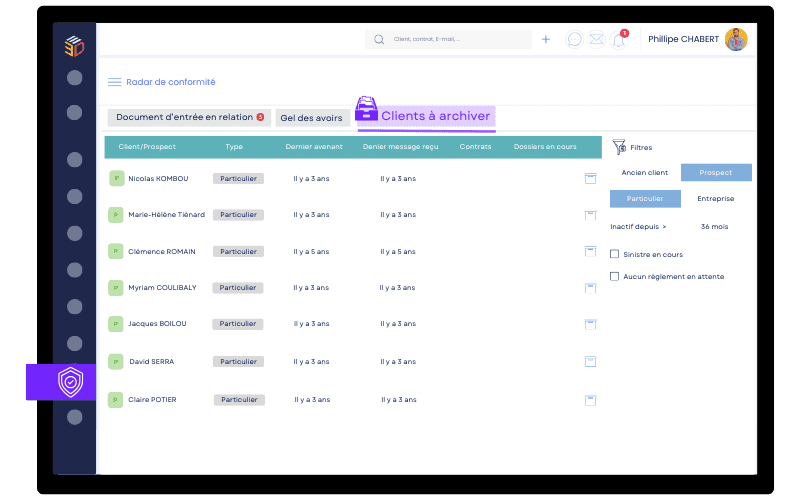Sort by Dernier avenant column header
This screenshot has width=800, height=500.
(x=314, y=147)
